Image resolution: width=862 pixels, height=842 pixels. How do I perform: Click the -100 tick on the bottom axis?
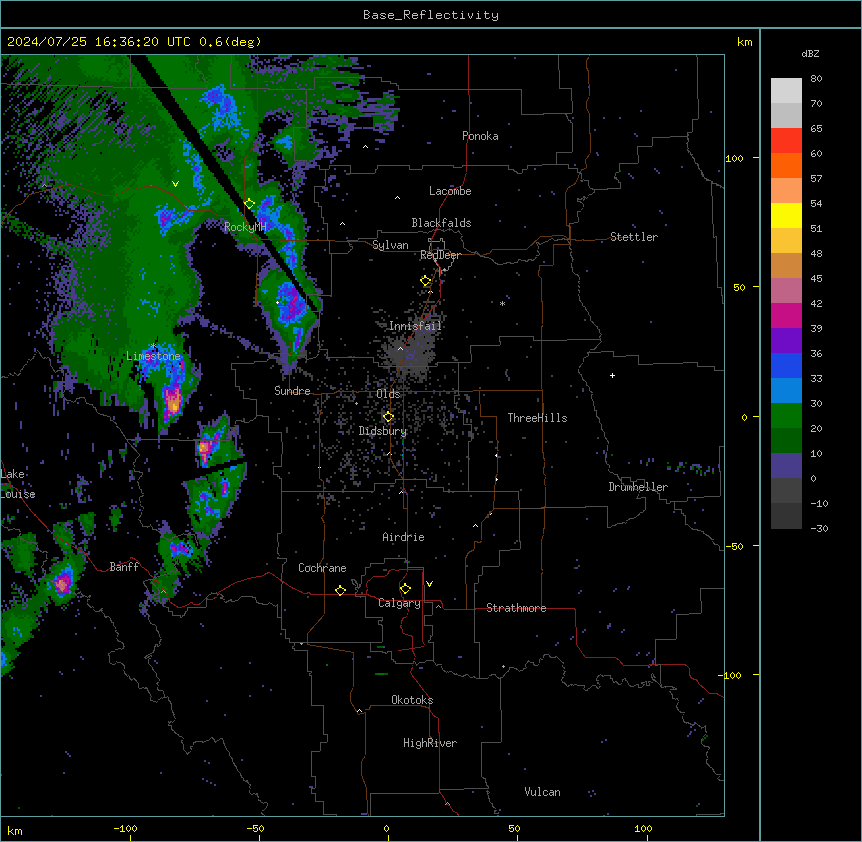coord(125,828)
